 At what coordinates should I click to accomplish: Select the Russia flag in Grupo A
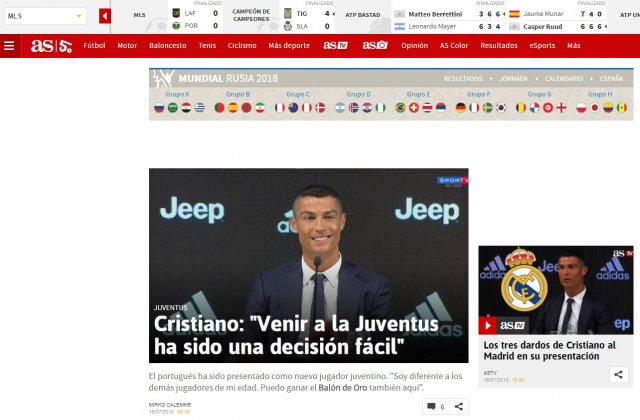[x=159, y=108]
